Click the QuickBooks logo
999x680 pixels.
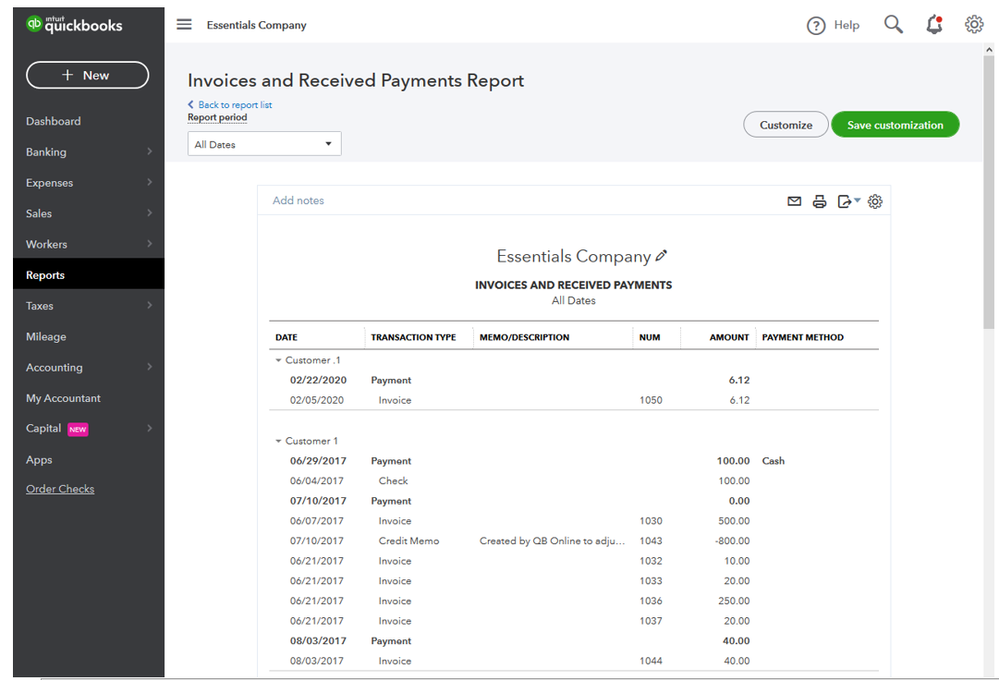74,24
